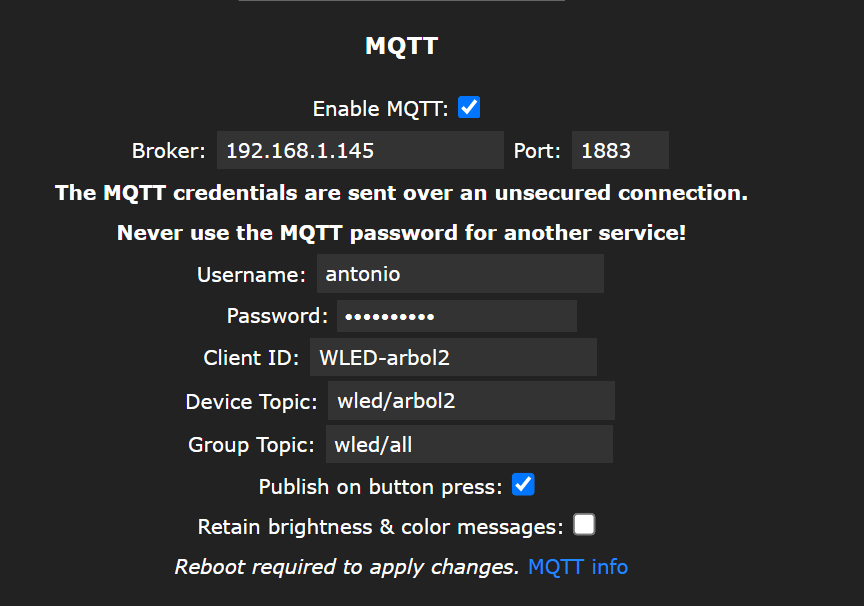Screen dimensions: 864x606
Task: Focus the Port number field
Action: pos(620,151)
